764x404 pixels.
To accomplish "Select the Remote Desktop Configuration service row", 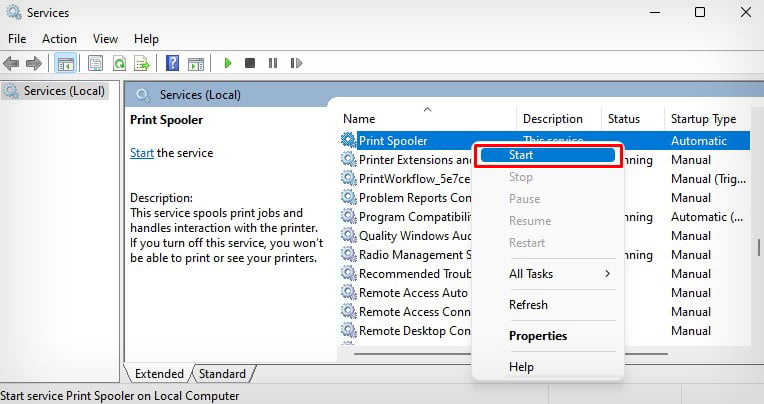I will (x=414, y=331).
